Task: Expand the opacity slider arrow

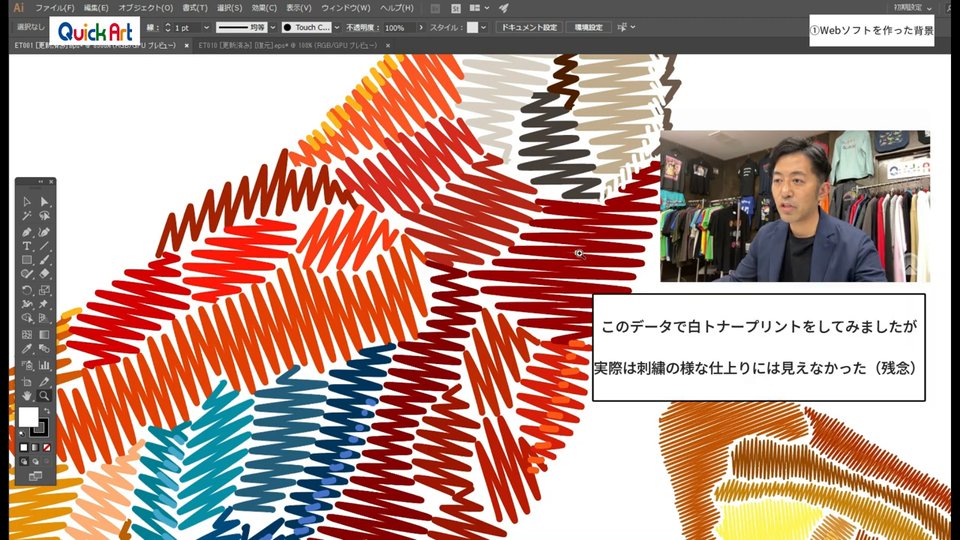Action: (x=421, y=28)
